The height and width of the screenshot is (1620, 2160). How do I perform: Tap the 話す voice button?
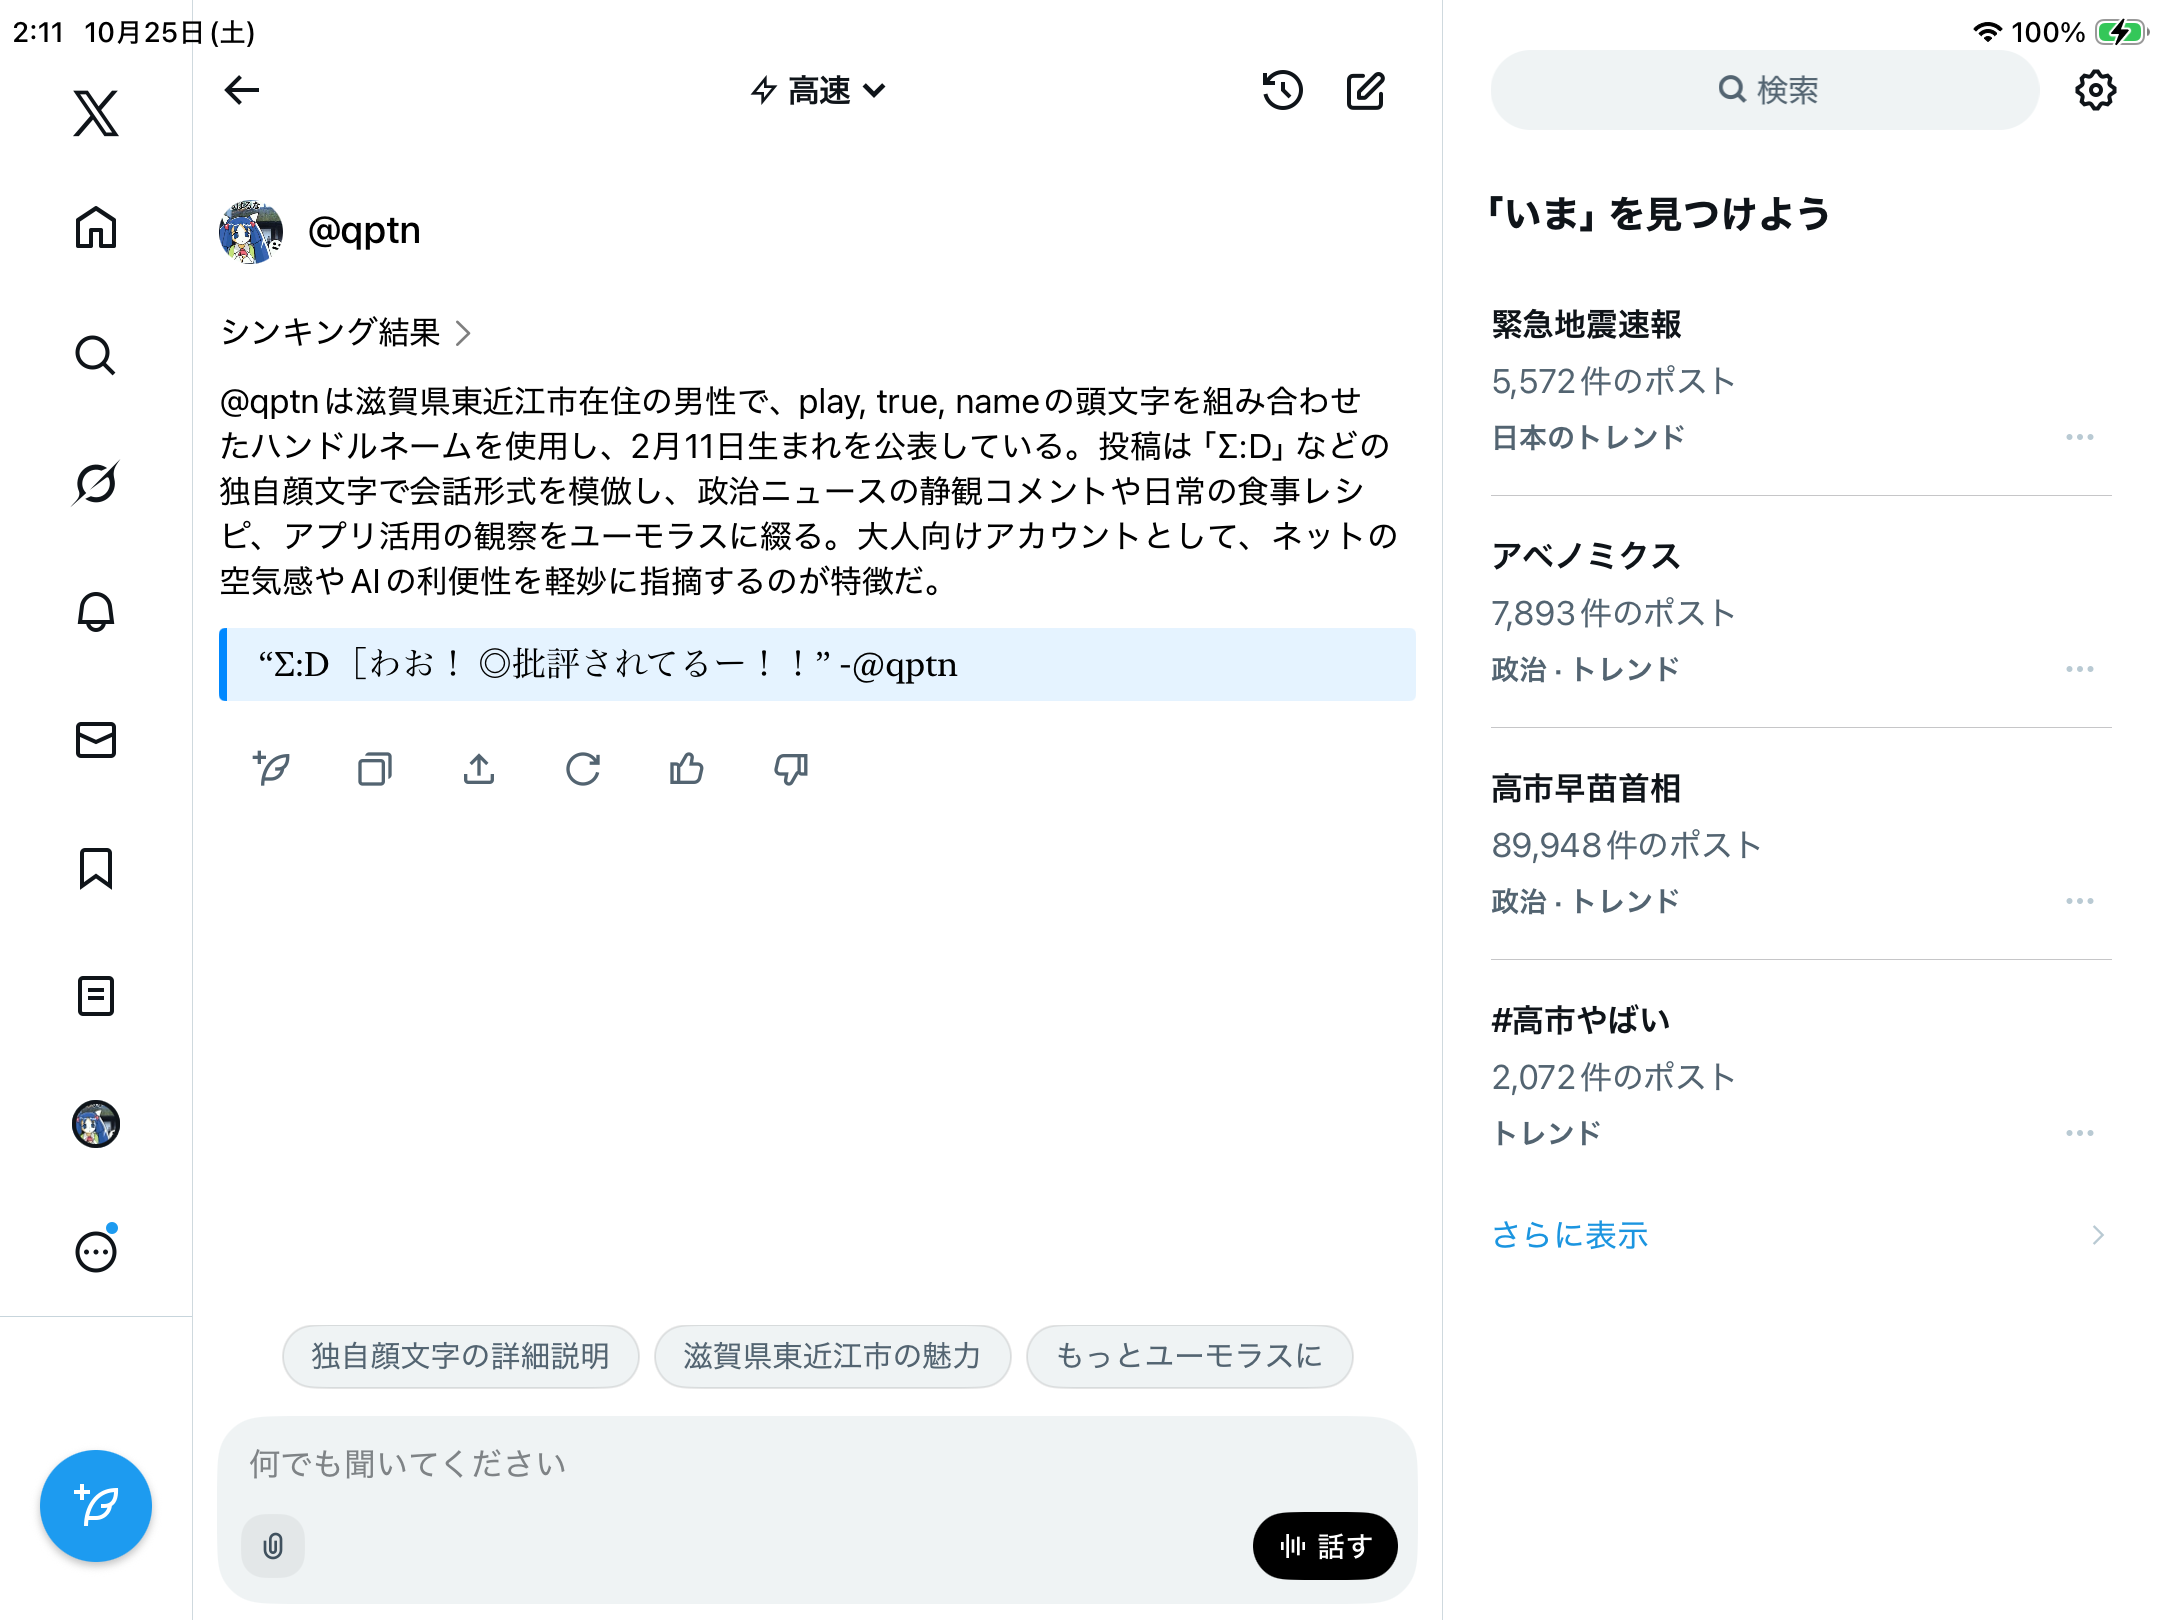coord(1325,1546)
